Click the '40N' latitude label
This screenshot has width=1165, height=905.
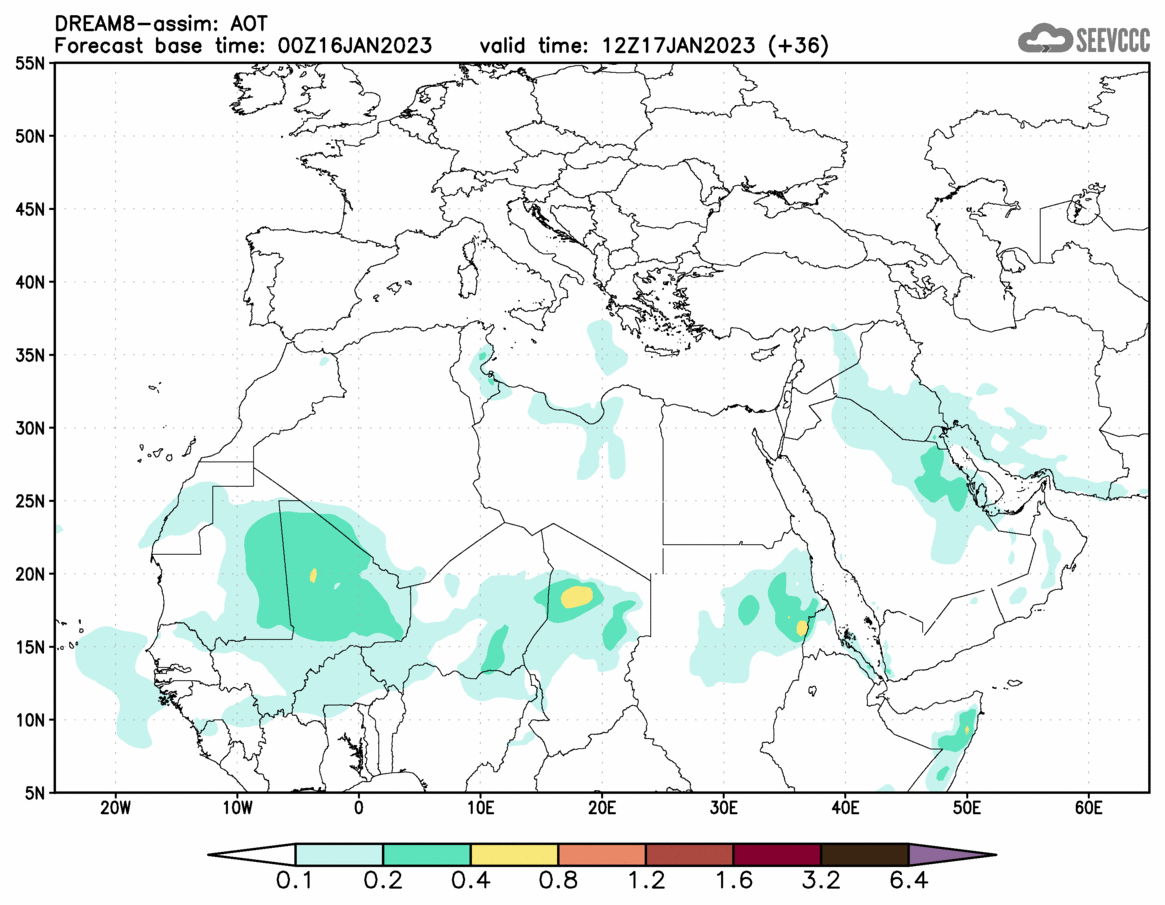click(x=30, y=282)
